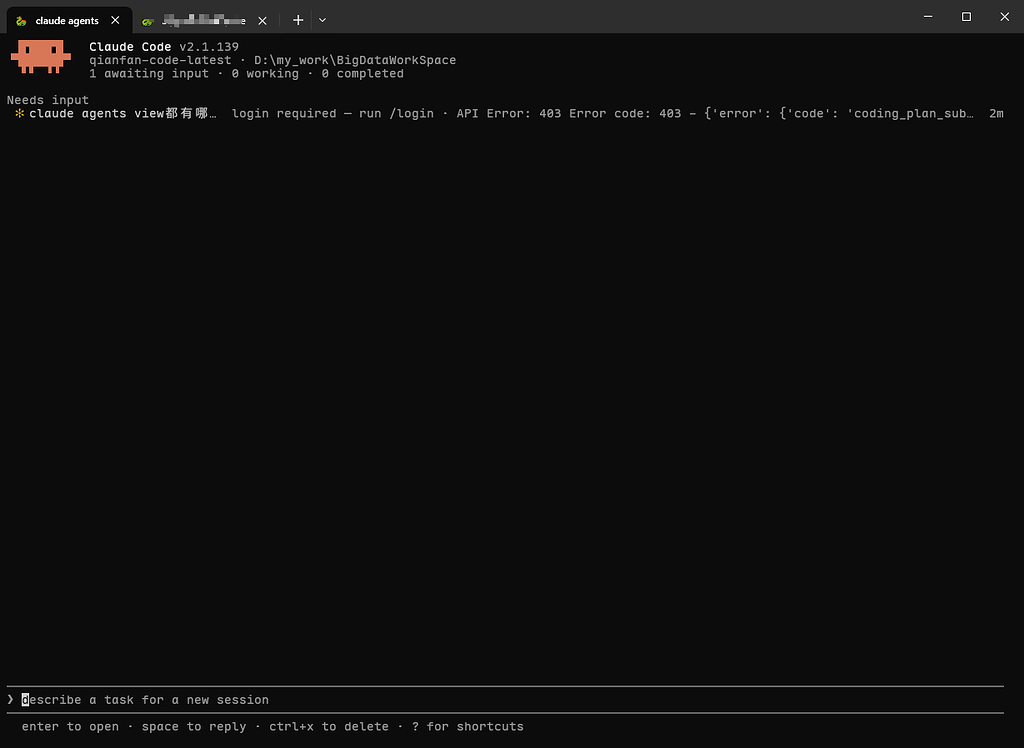Click the 'Needs input' section heading

[x=48, y=100]
